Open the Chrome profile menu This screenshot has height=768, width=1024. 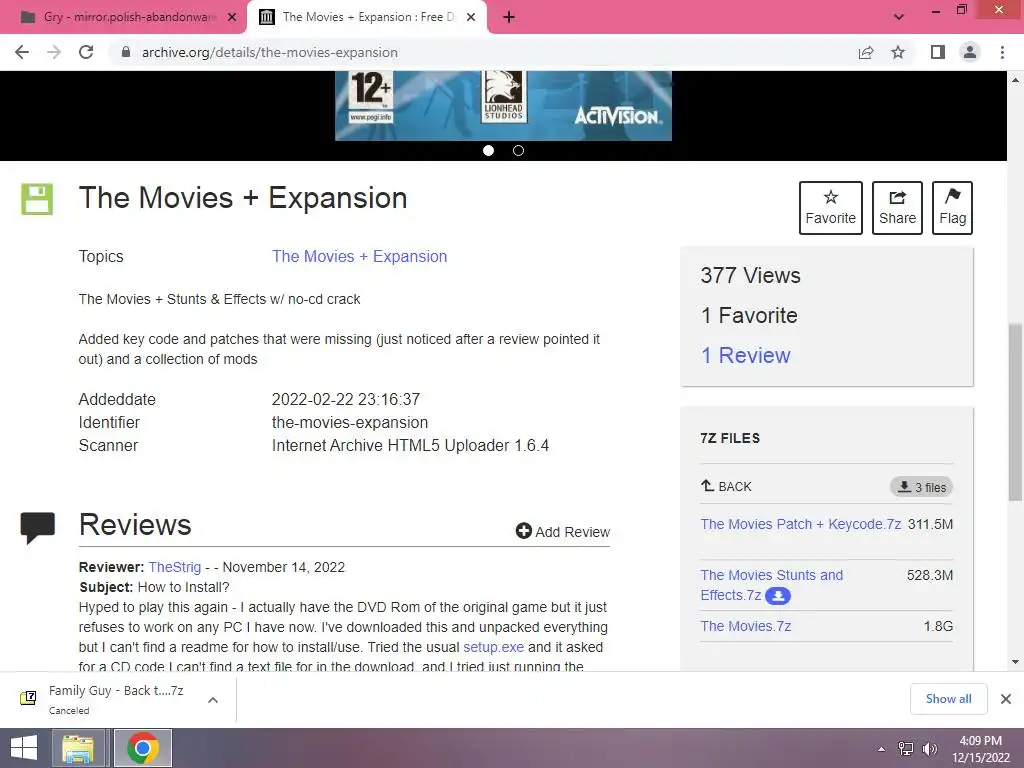[x=970, y=52]
